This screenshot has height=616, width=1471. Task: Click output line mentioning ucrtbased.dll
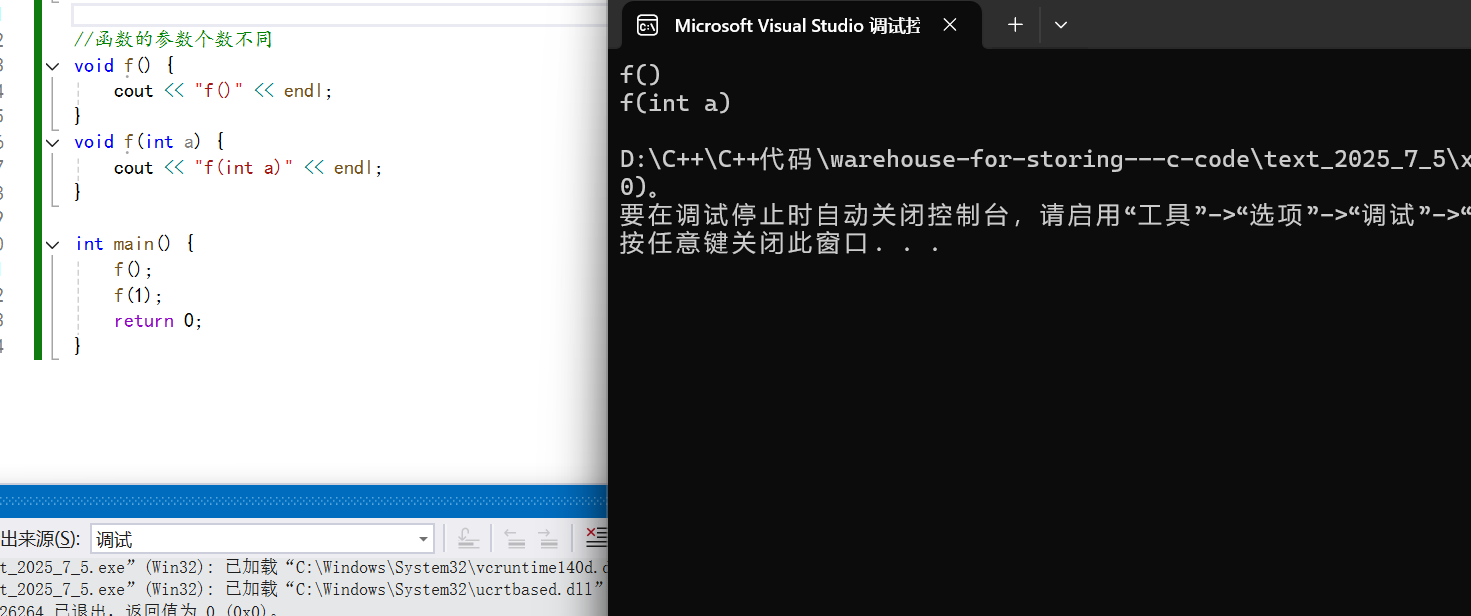click(x=303, y=589)
